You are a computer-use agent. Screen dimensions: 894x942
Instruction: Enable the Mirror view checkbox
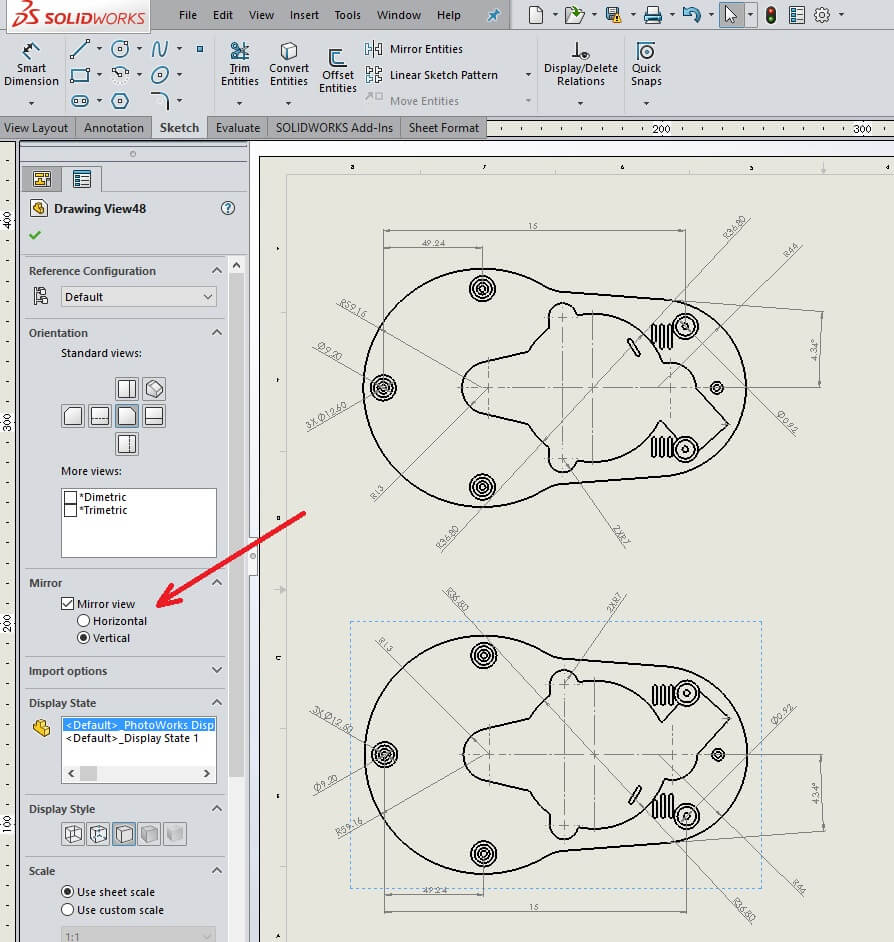click(x=68, y=603)
